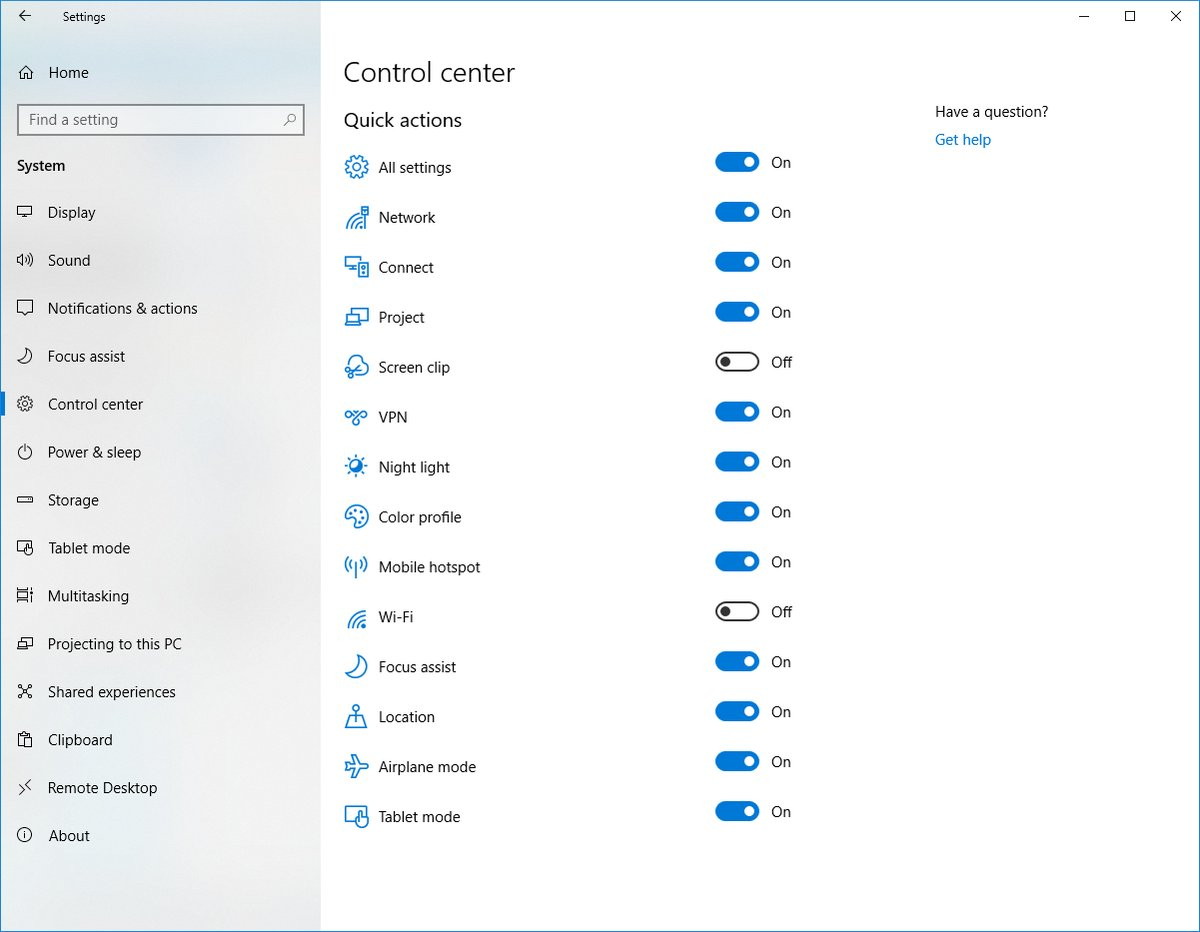Click the Screen clip icon
Screen dimensions: 1200x932
[x=356, y=367]
